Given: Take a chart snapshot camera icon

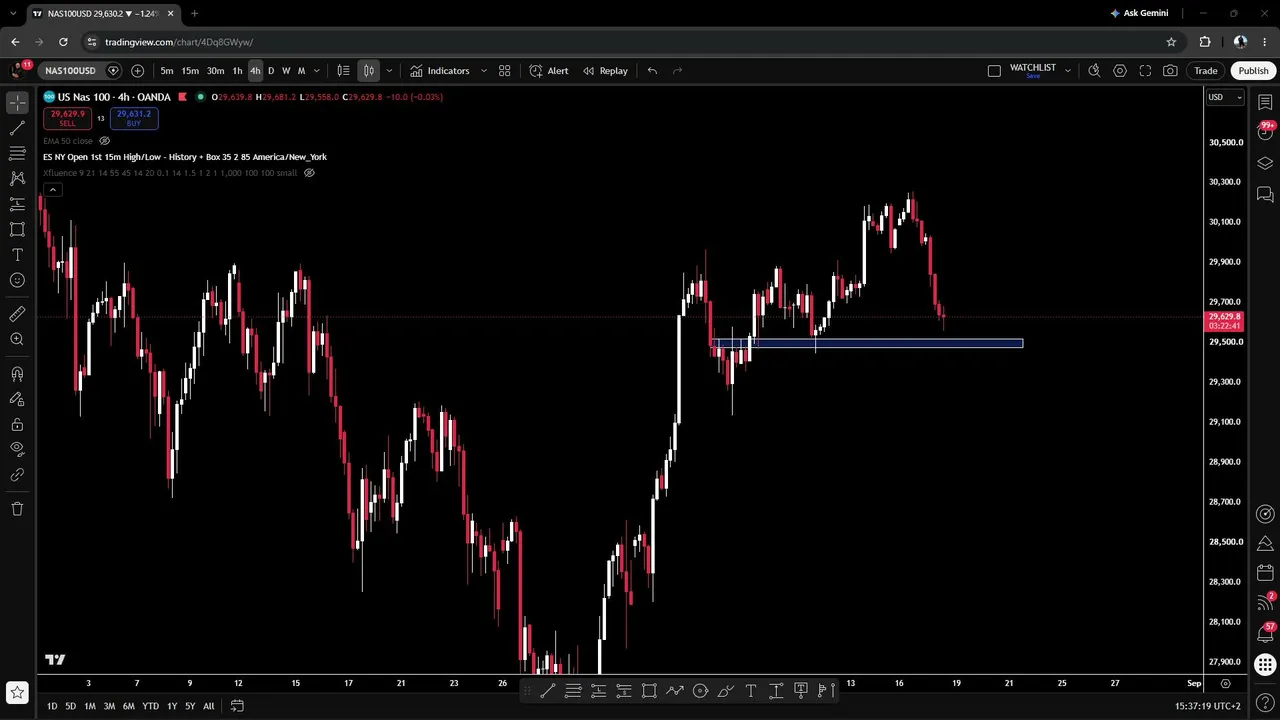Looking at the screenshot, I should pyautogui.click(x=1170, y=71).
